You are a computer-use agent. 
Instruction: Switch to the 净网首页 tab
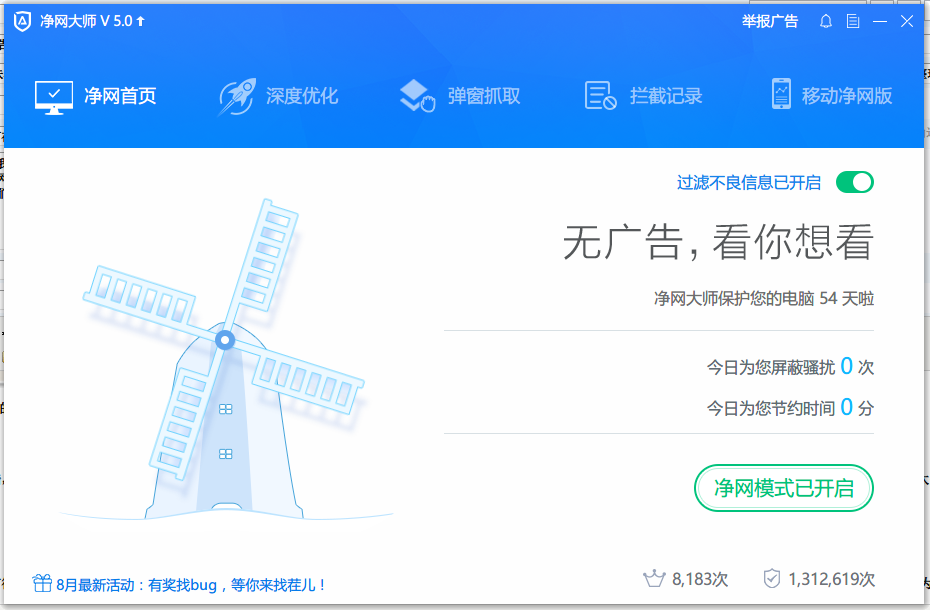96,96
